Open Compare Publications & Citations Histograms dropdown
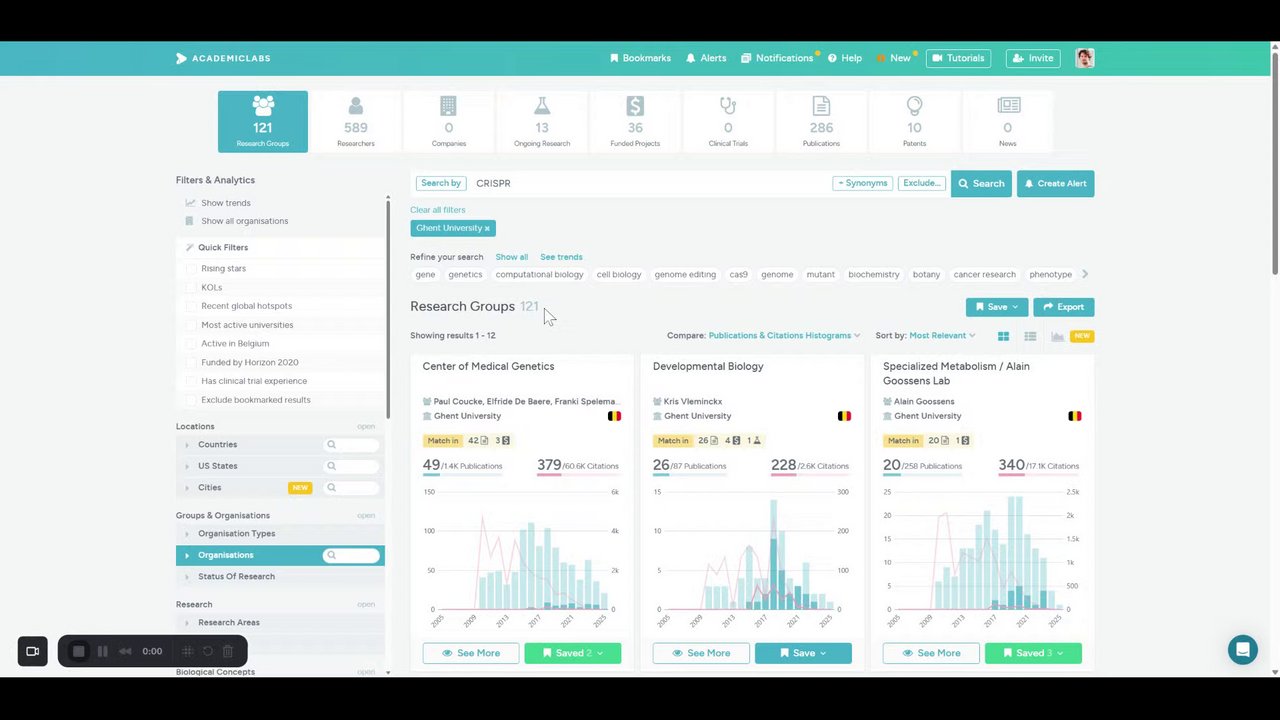 coord(784,336)
